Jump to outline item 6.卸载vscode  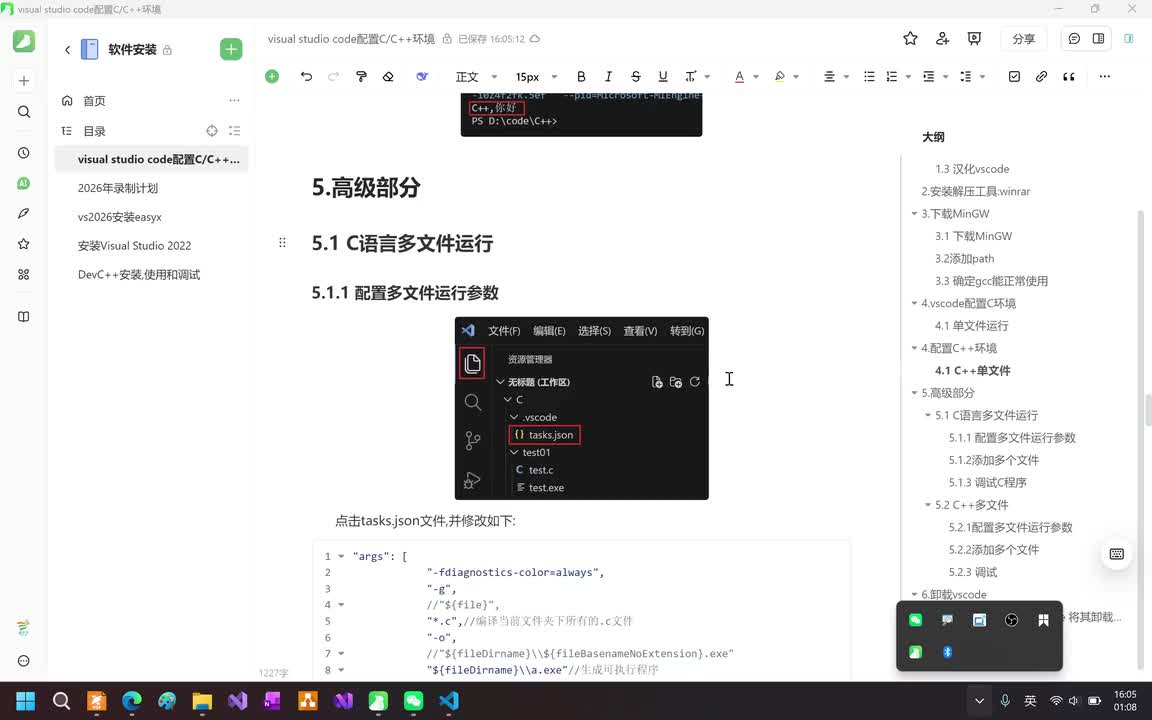click(x=953, y=594)
